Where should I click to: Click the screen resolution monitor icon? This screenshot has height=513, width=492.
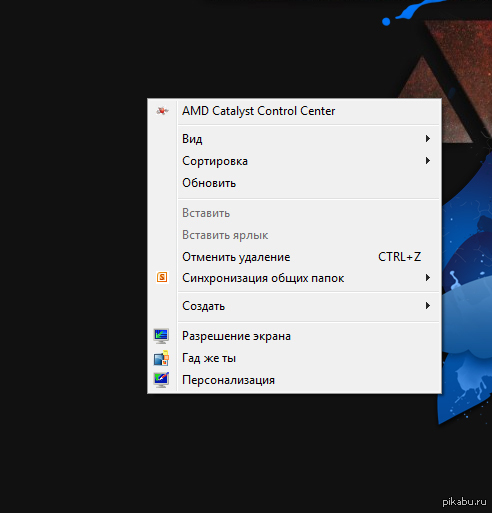[x=161, y=336]
